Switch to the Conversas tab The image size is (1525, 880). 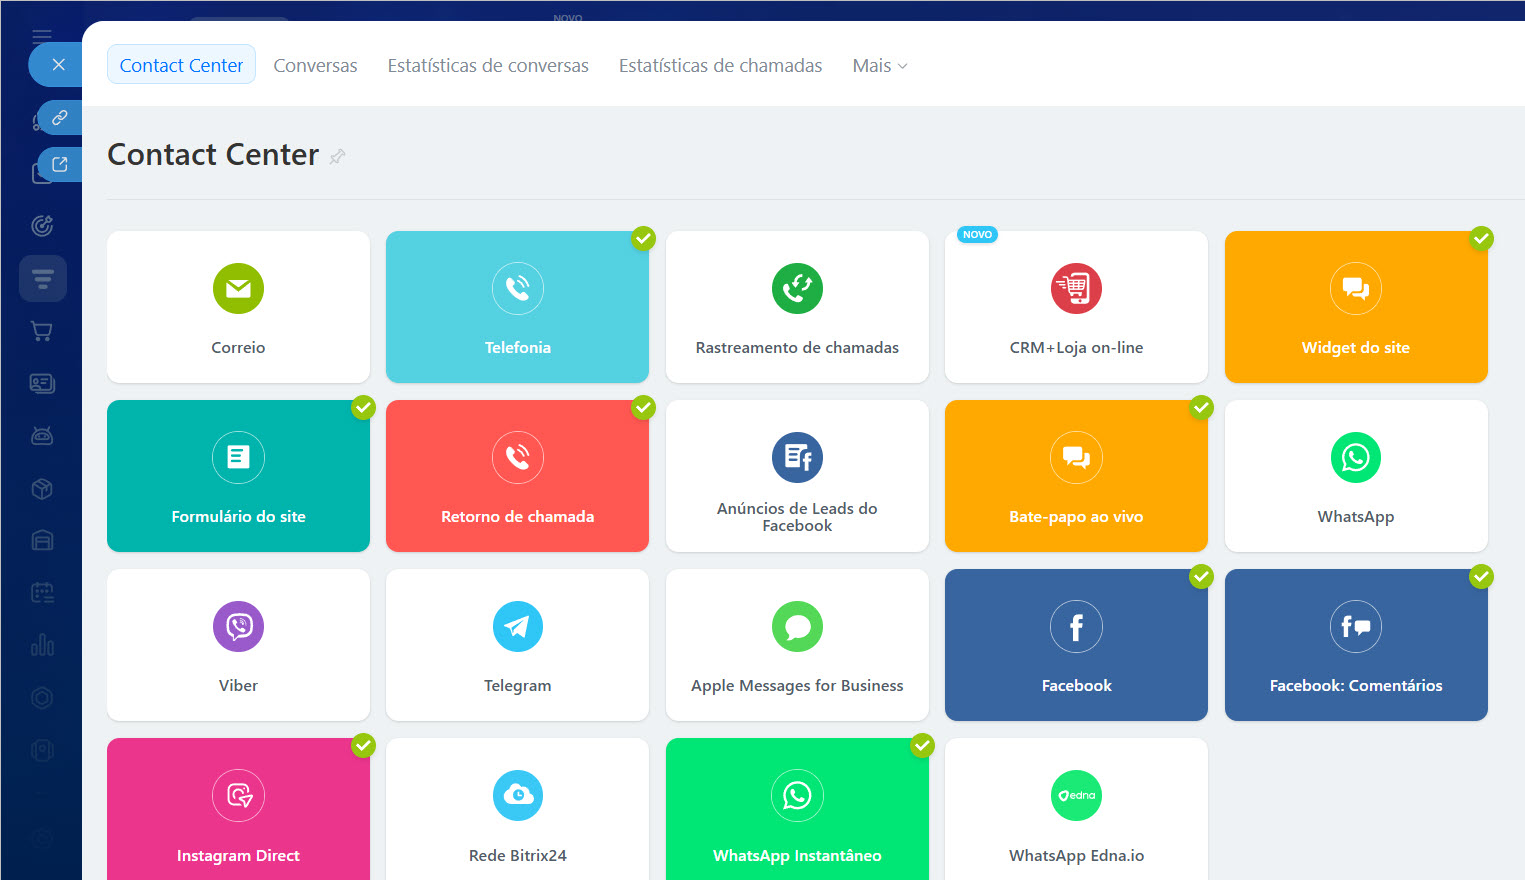pos(315,66)
